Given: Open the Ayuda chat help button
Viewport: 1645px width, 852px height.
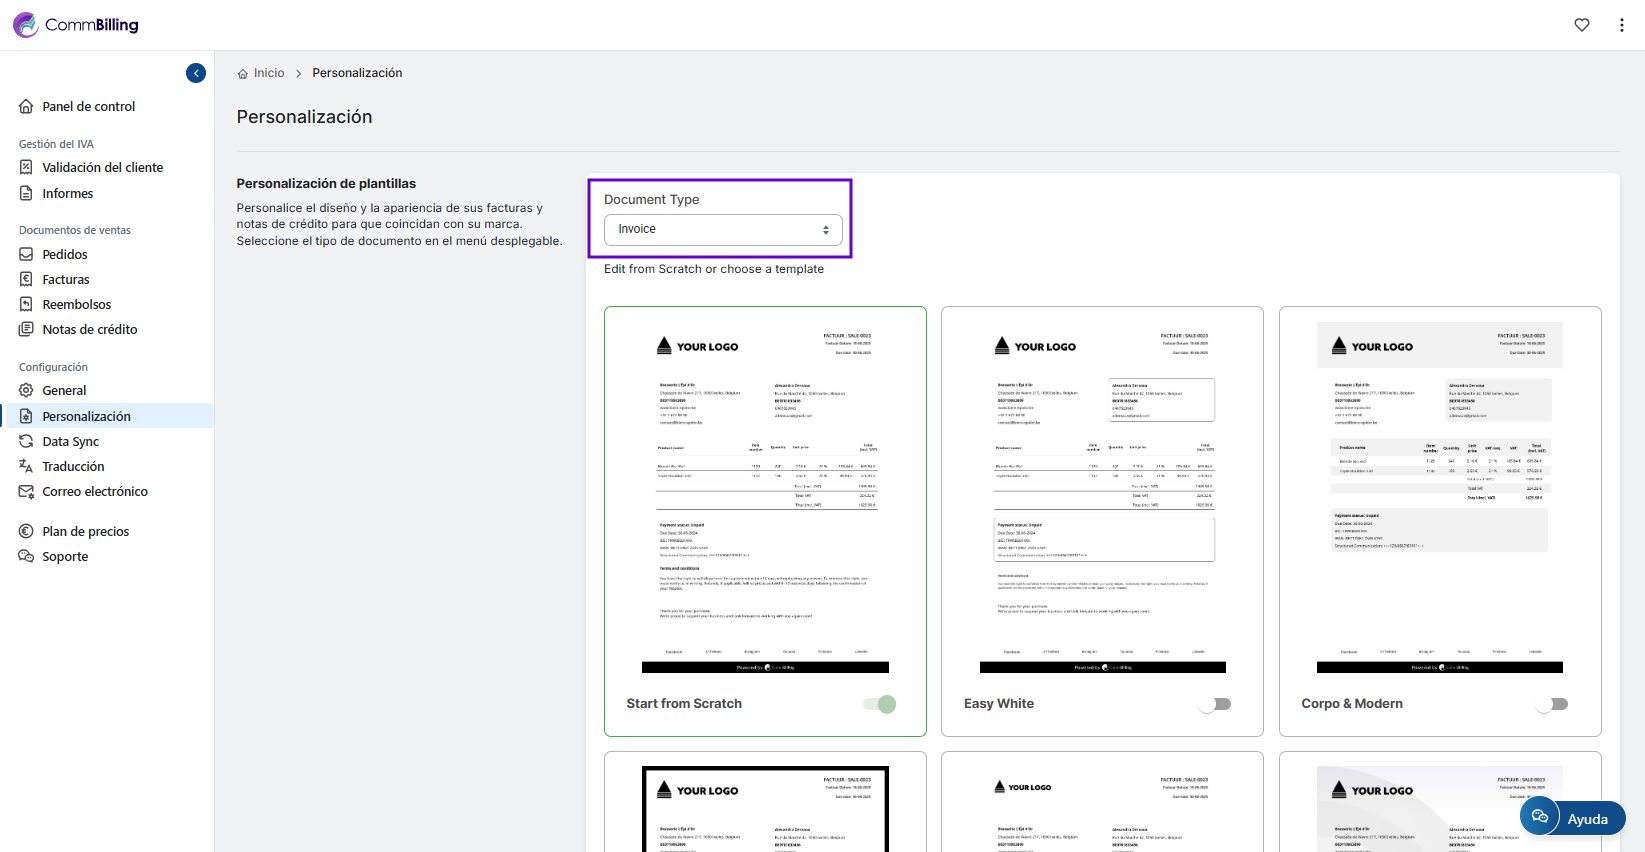Looking at the screenshot, I should click(1572, 818).
